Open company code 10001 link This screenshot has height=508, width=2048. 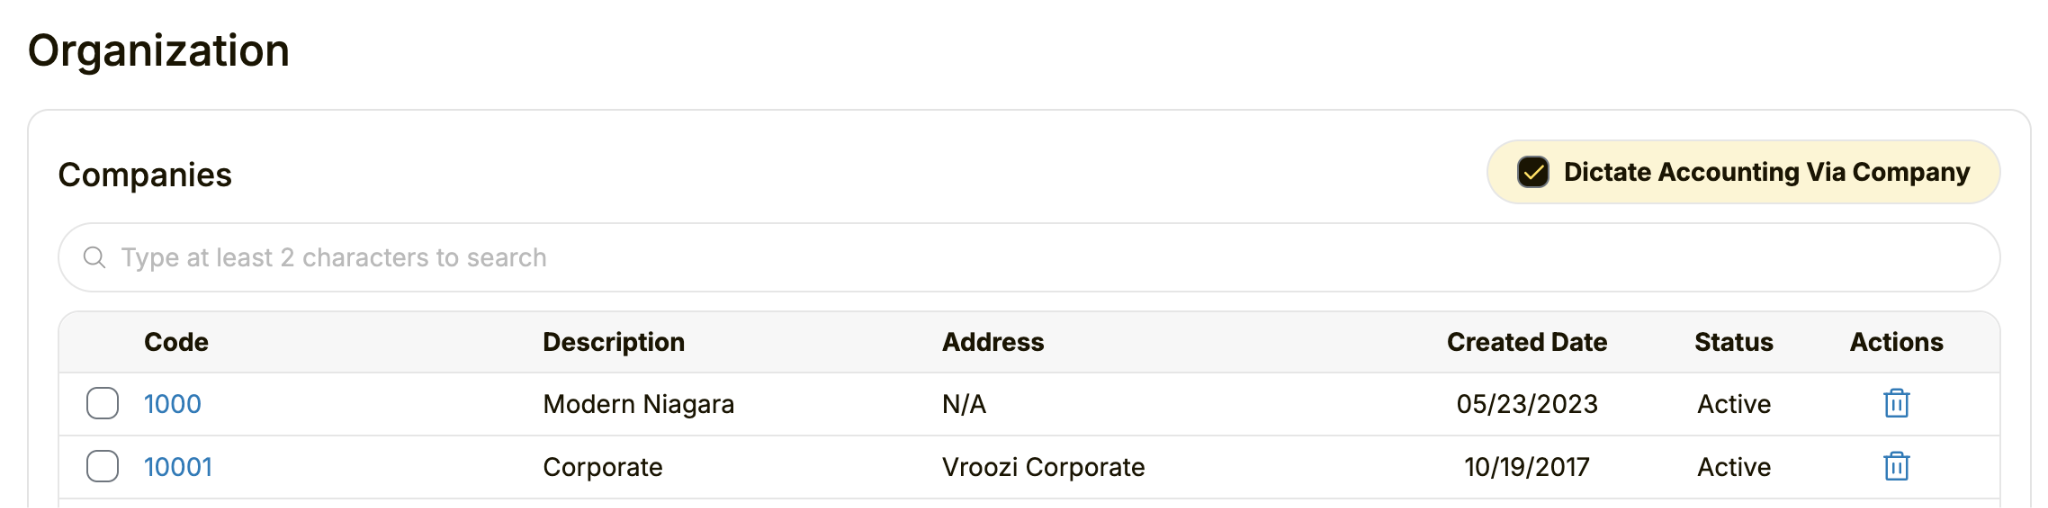tap(178, 467)
